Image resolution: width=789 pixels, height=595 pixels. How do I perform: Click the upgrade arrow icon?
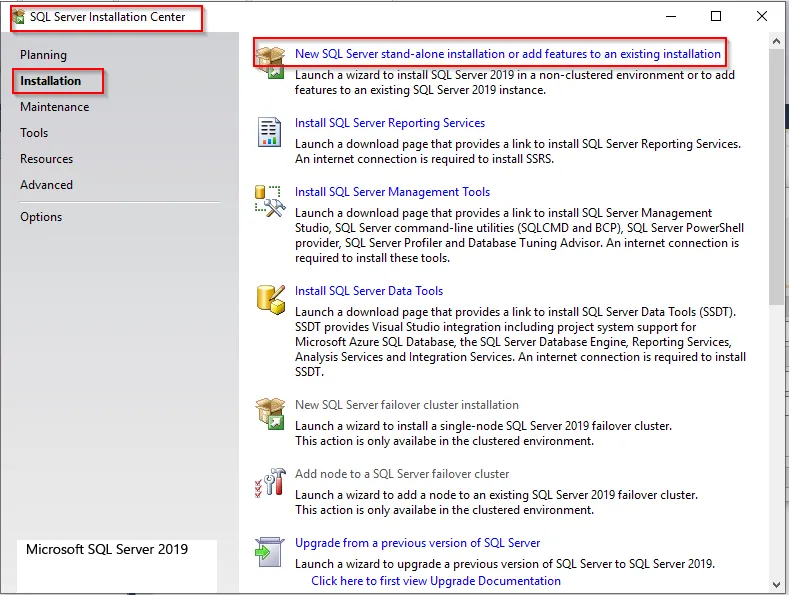(x=270, y=552)
